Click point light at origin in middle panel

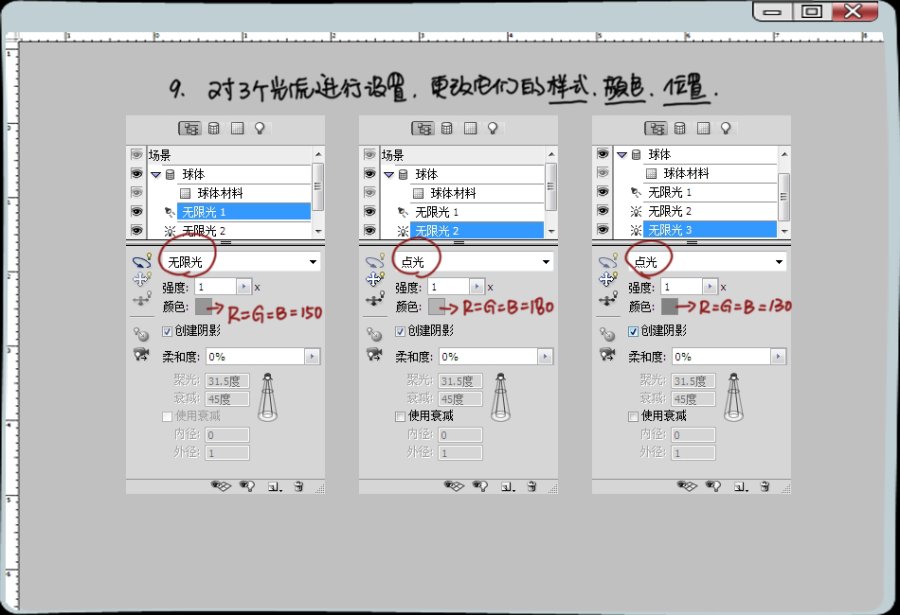coord(374,333)
